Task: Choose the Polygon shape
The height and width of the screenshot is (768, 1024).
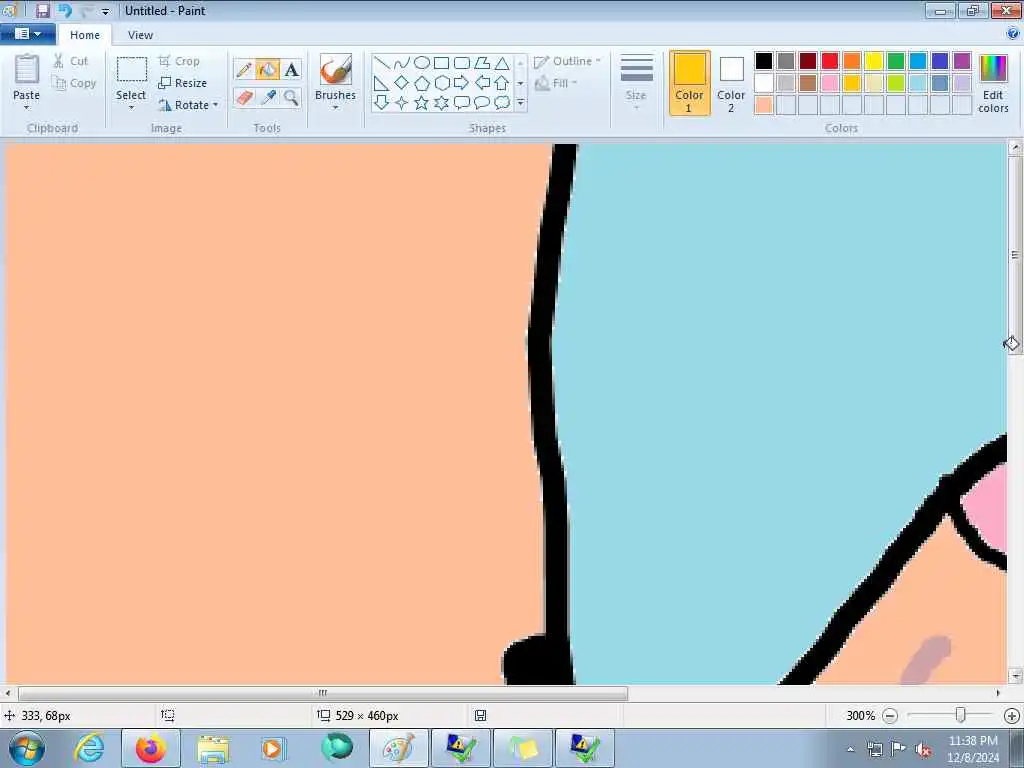Action: point(482,63)
